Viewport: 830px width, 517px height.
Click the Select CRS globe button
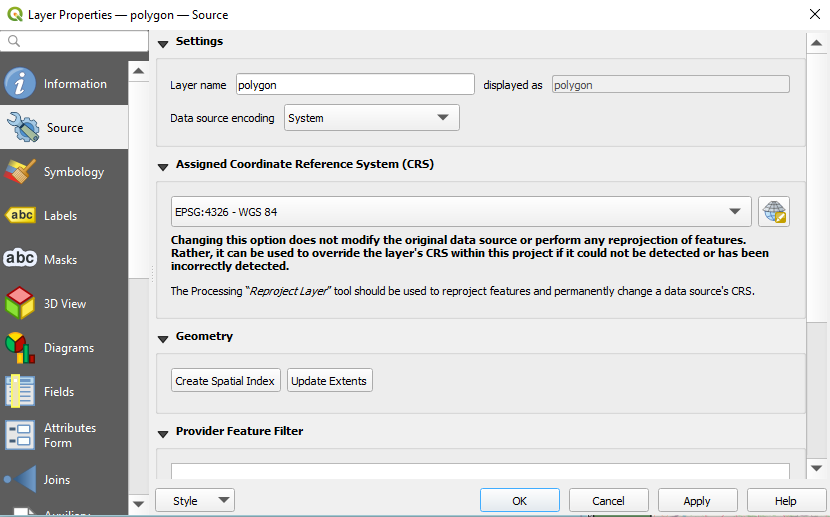click(773, 212)
